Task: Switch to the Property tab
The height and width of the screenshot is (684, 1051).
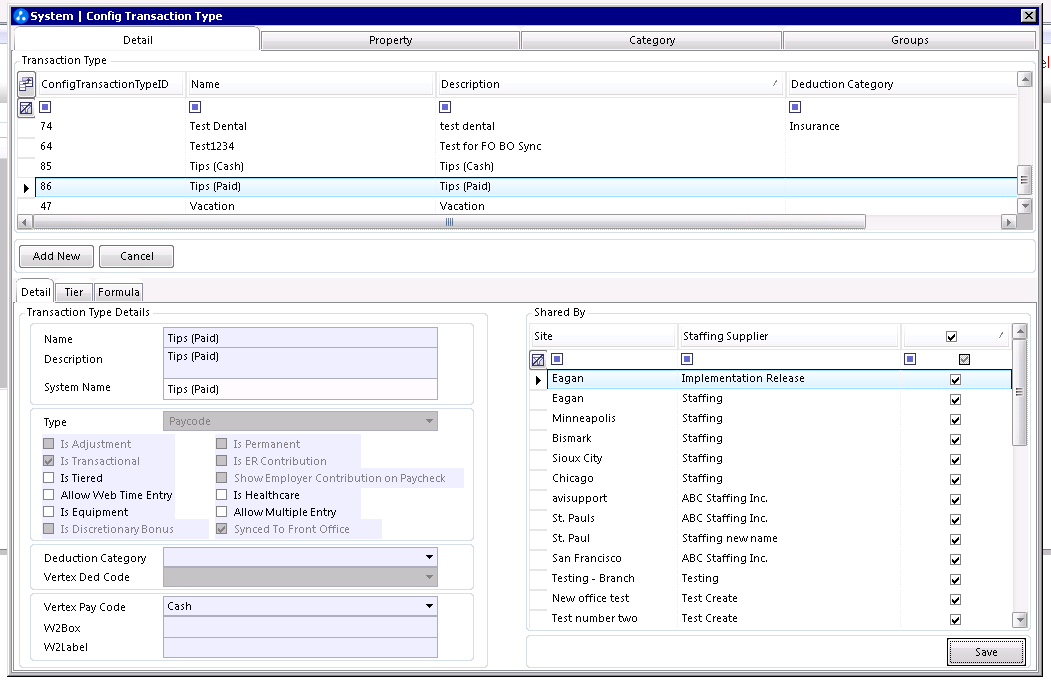Action: coord(390,40)
